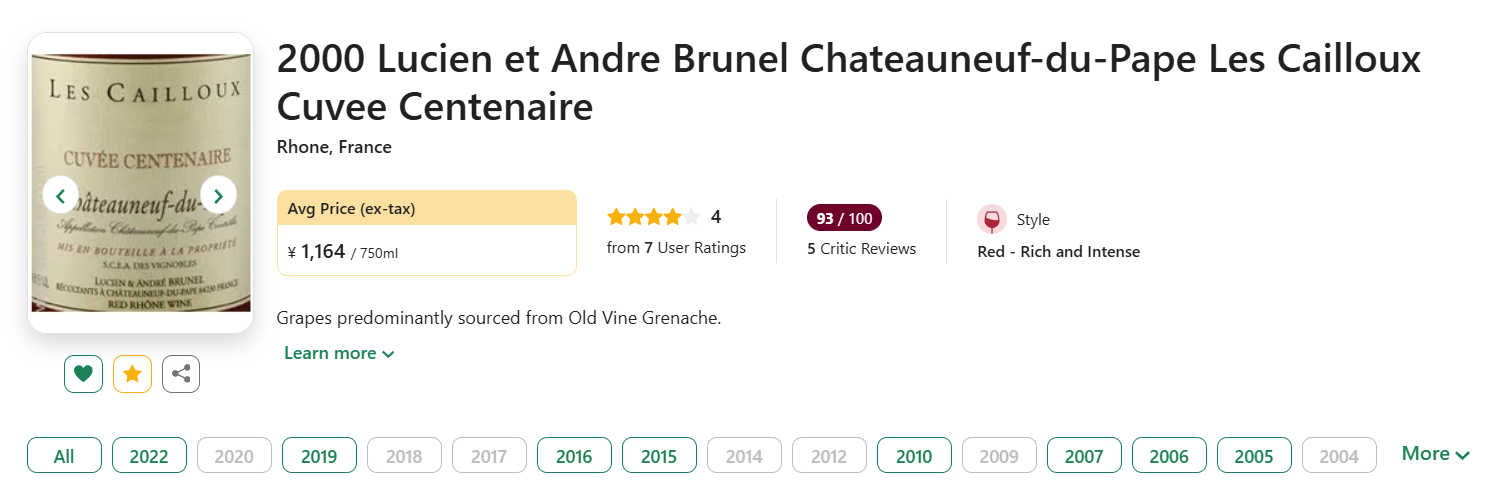1486x488 pixels.
Task: Expand Learn more description
Action: (339, 353)
